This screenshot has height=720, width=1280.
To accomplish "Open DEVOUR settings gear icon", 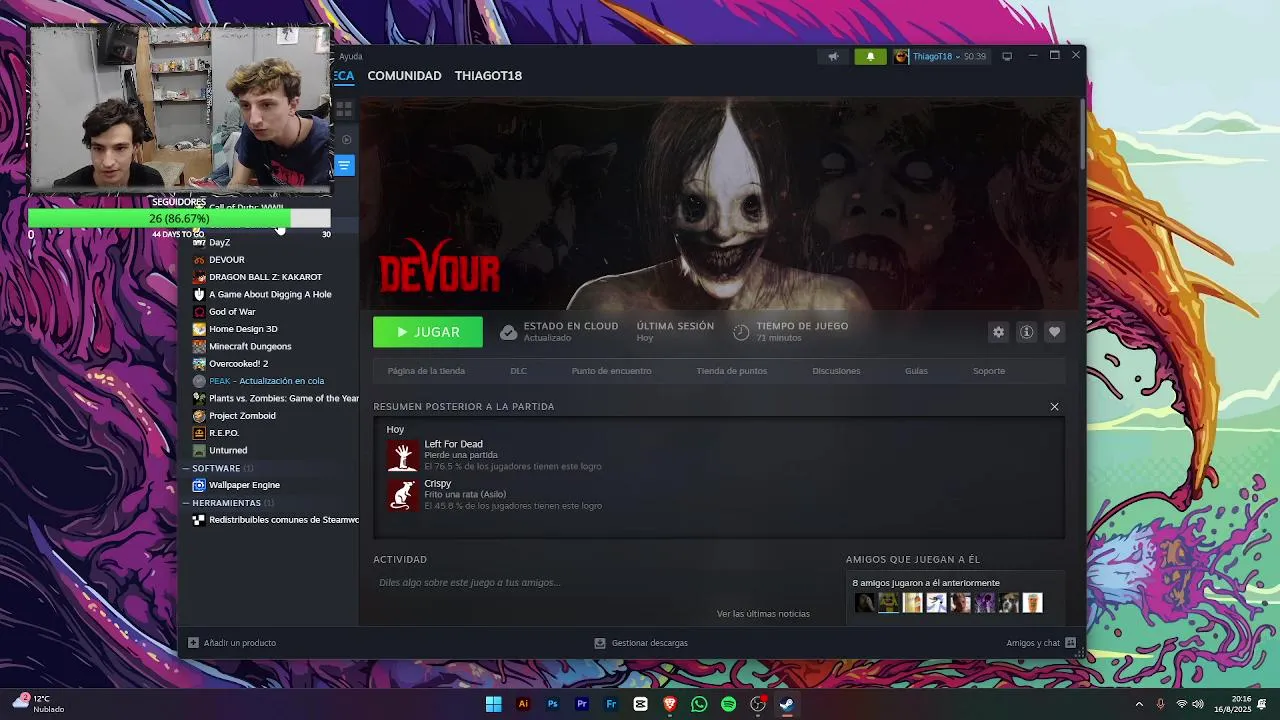I will 998,332.
